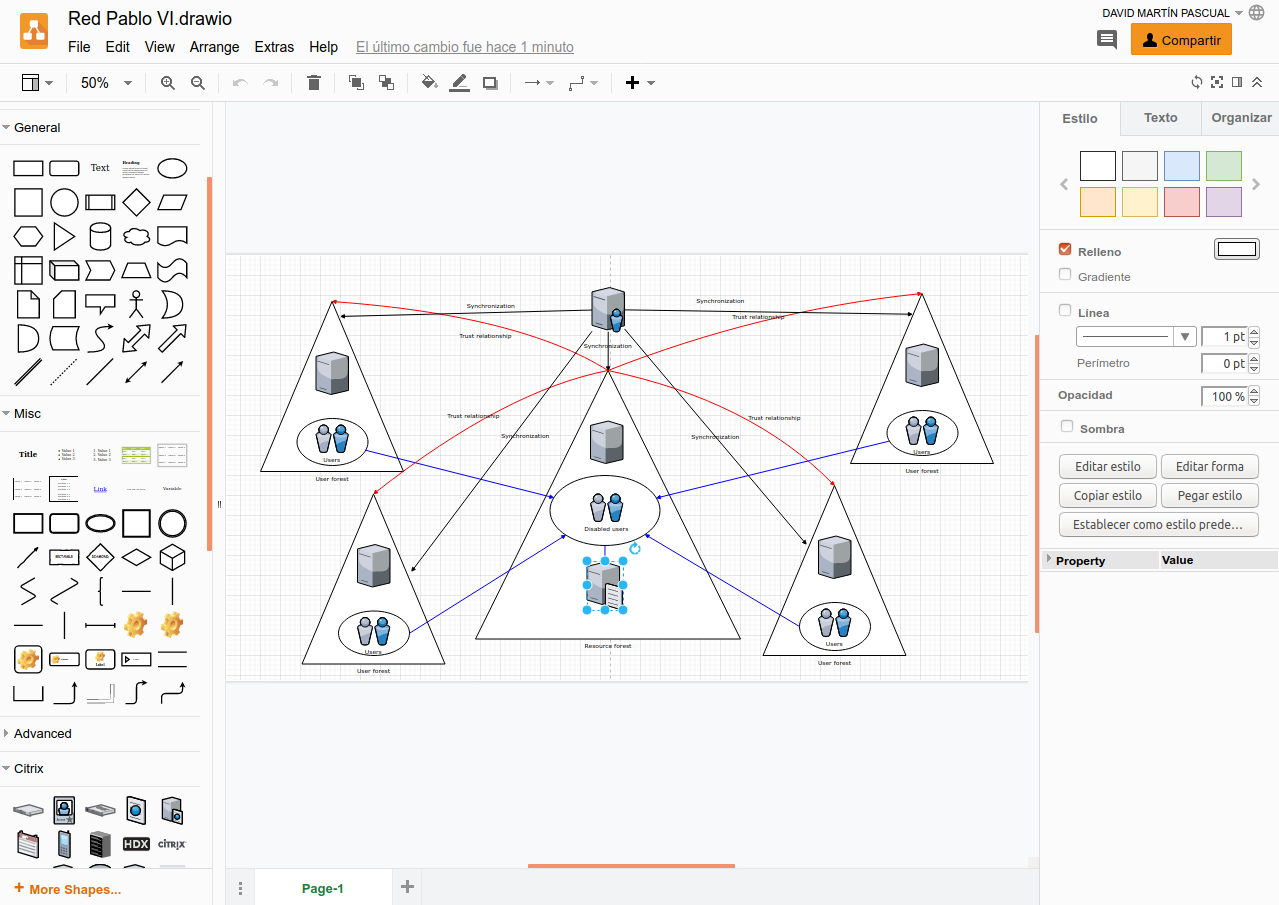1279x905 pixels.
Task: Switch to the Organizar tab
Action: (1240, 118)
